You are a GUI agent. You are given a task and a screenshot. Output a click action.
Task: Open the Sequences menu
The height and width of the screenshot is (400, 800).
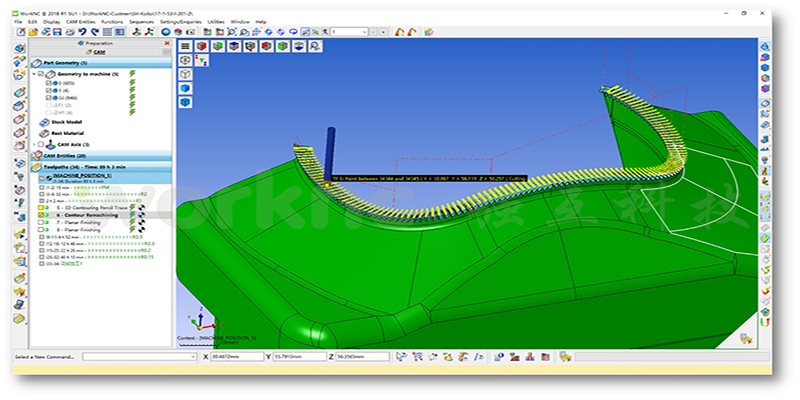point(141,22)
